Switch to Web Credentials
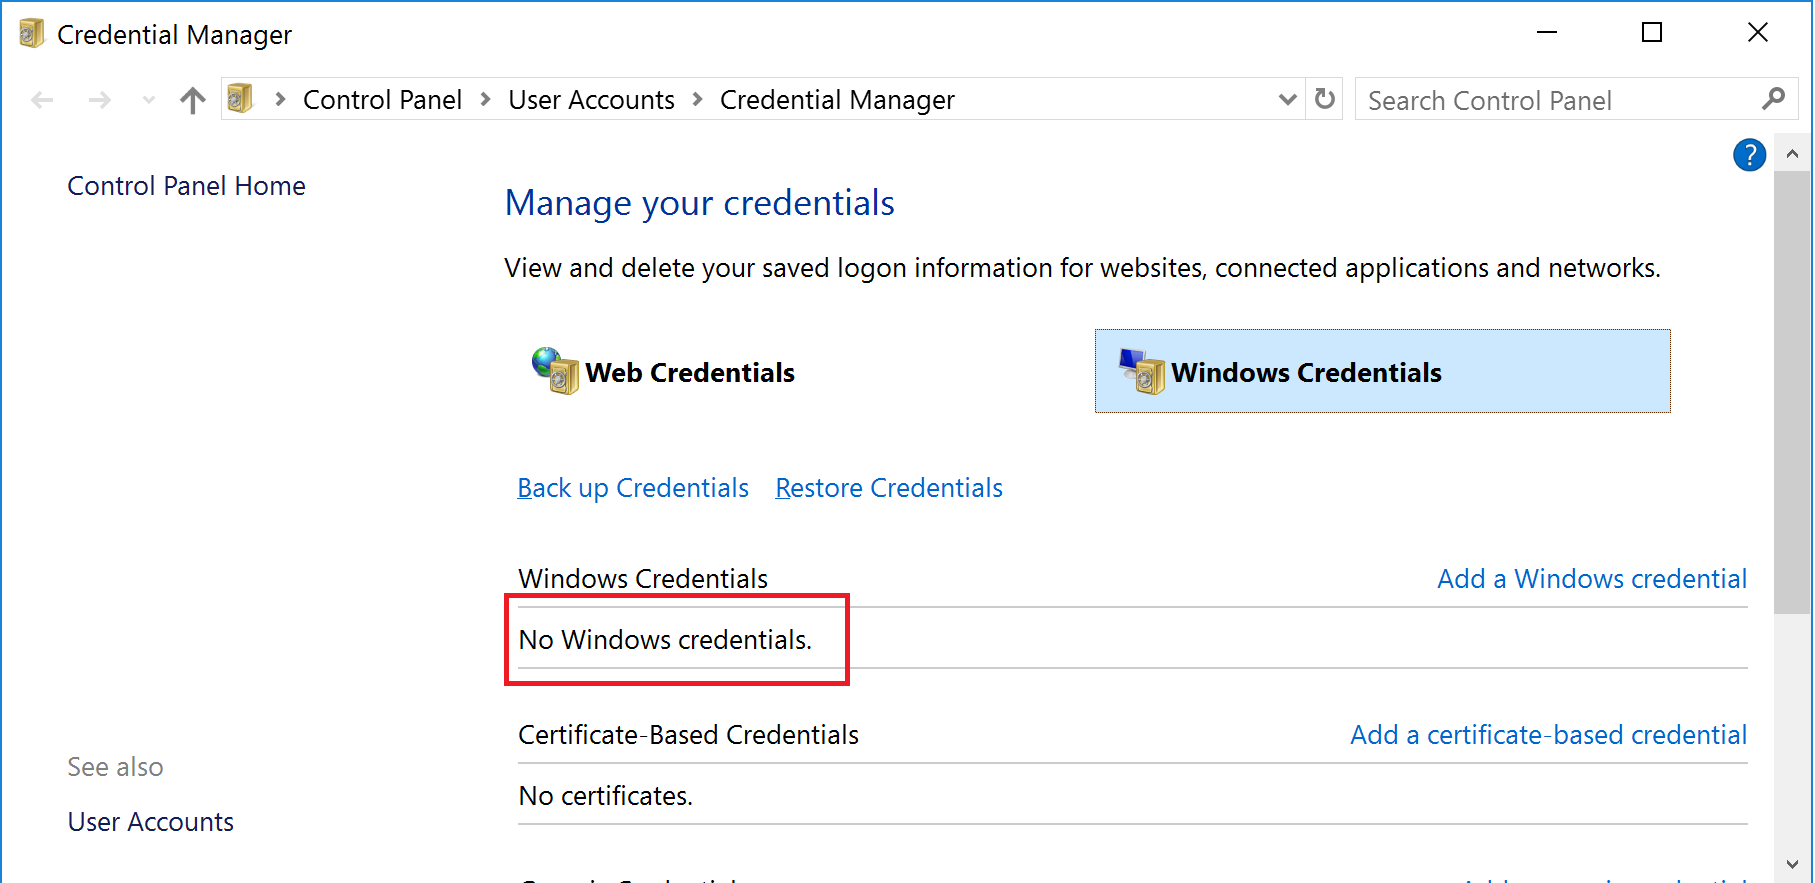This screenshot has height=883, width=1815. [690, 373]
